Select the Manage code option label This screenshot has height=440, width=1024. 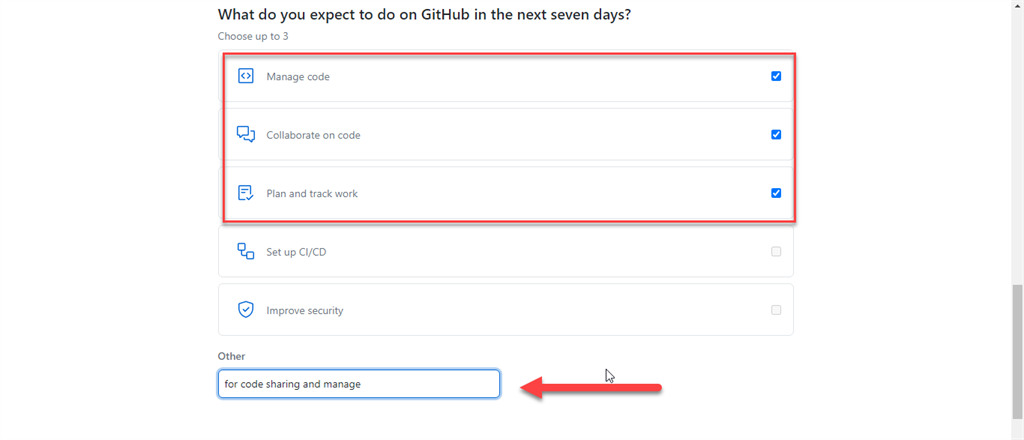coord(298,77)
